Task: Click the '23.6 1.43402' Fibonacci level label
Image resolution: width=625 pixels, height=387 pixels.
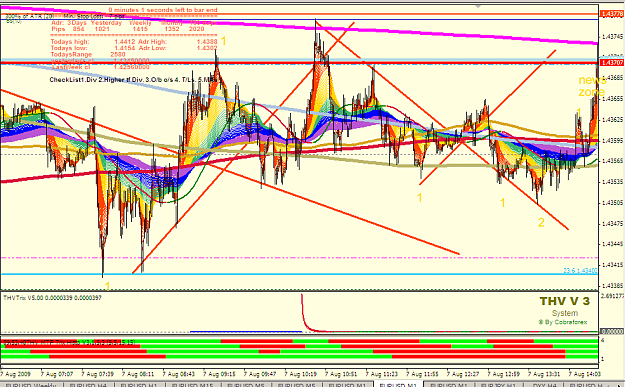Action: 580,270
